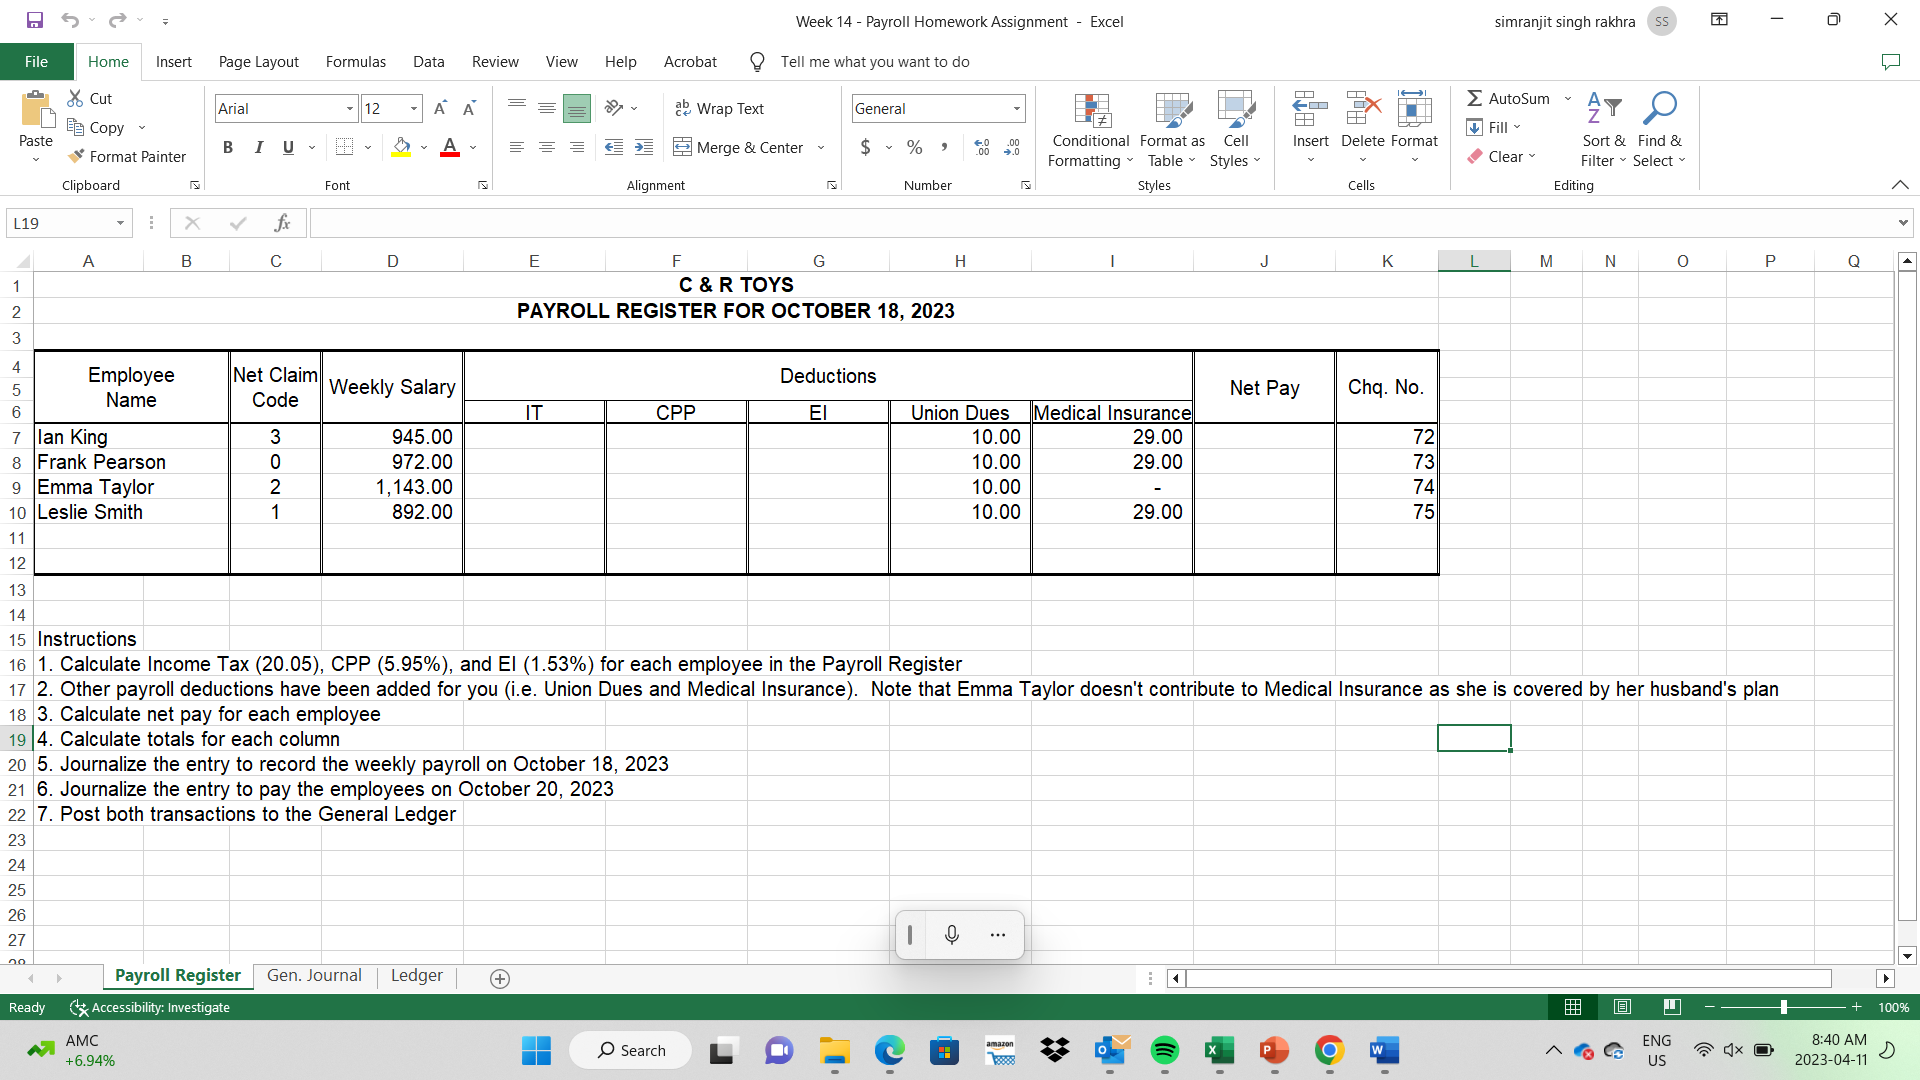Click the Format as Table icon
1920x1080 pixels.
click(1171, 111)
